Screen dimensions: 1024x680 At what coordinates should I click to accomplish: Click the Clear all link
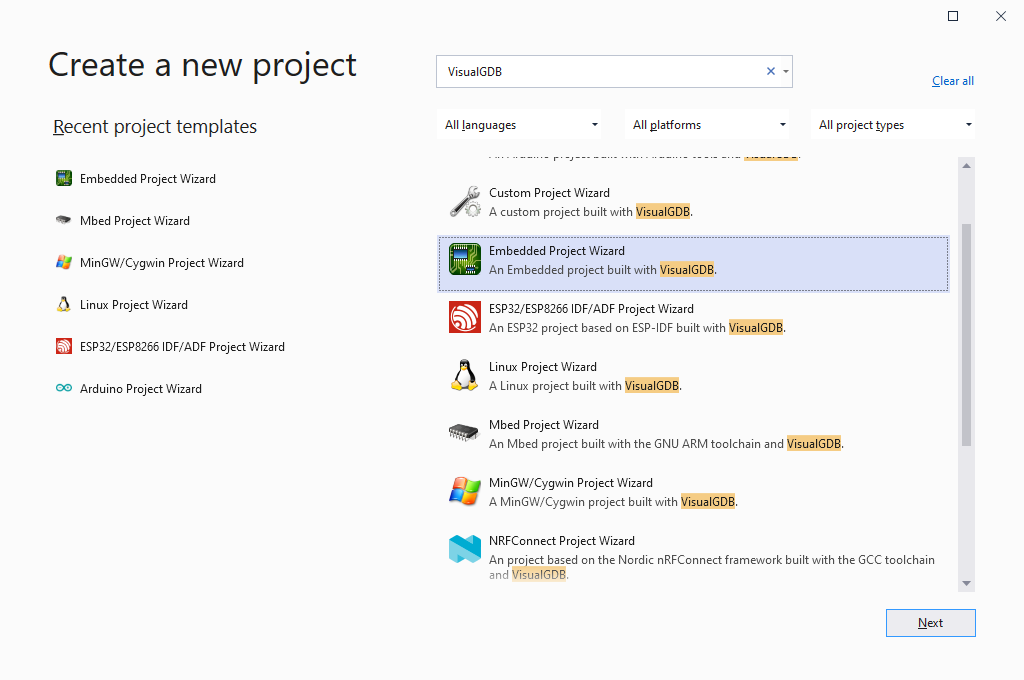click(953, 81)
